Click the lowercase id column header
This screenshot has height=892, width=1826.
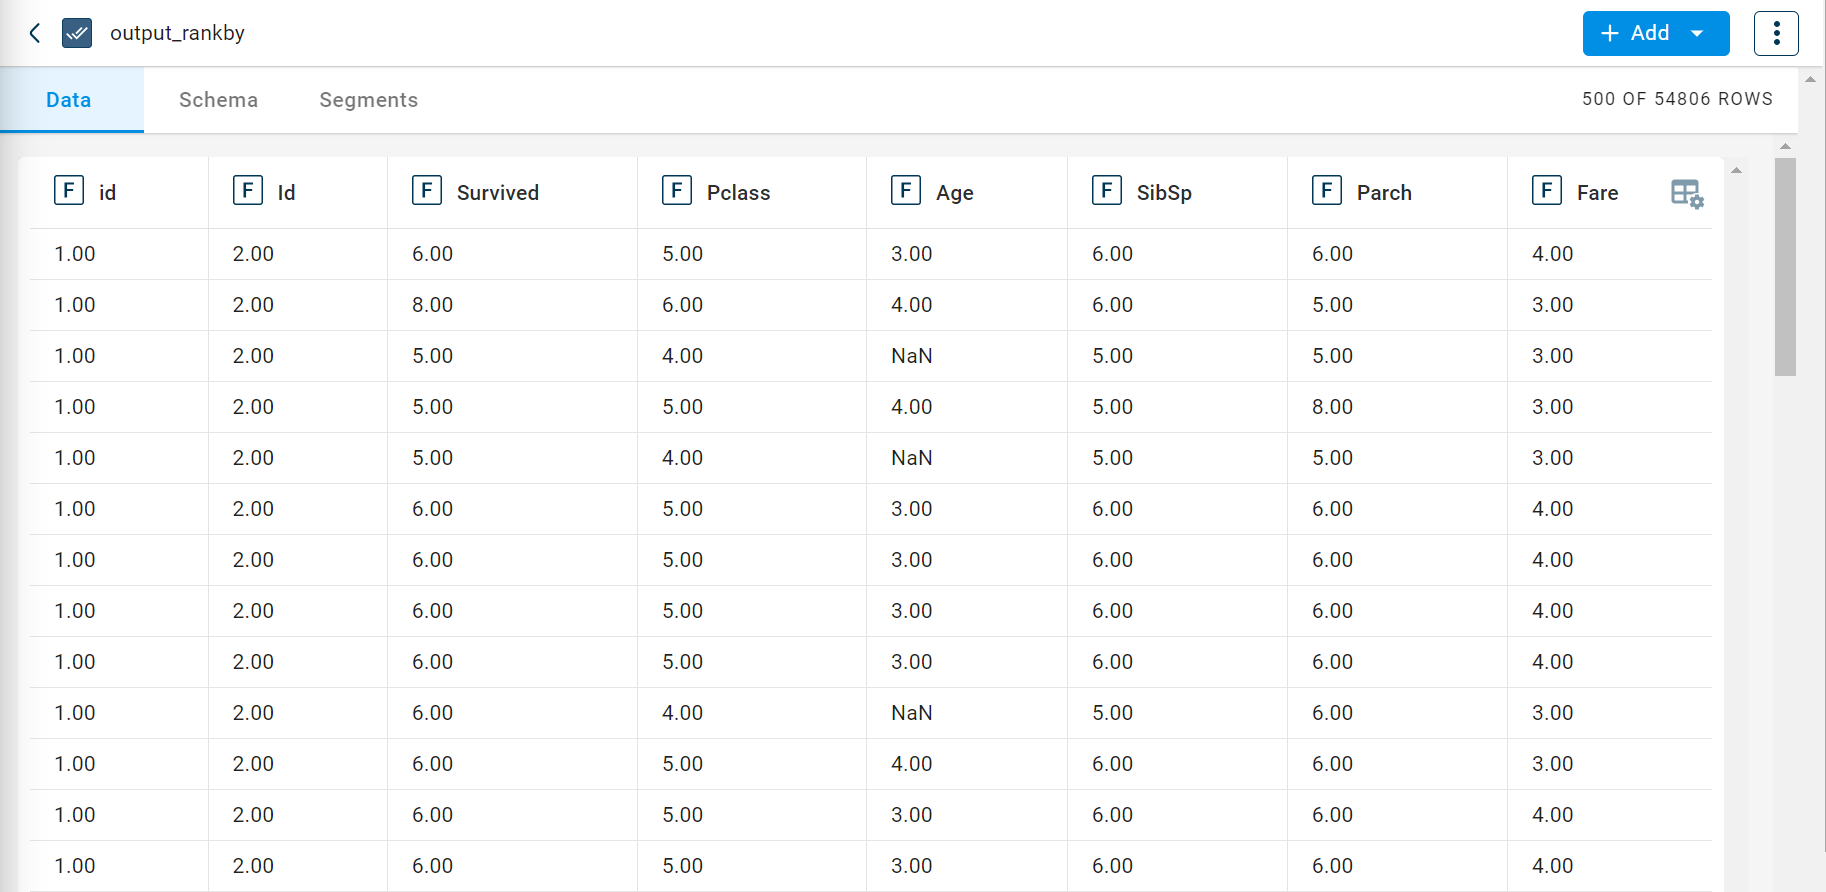107,193
